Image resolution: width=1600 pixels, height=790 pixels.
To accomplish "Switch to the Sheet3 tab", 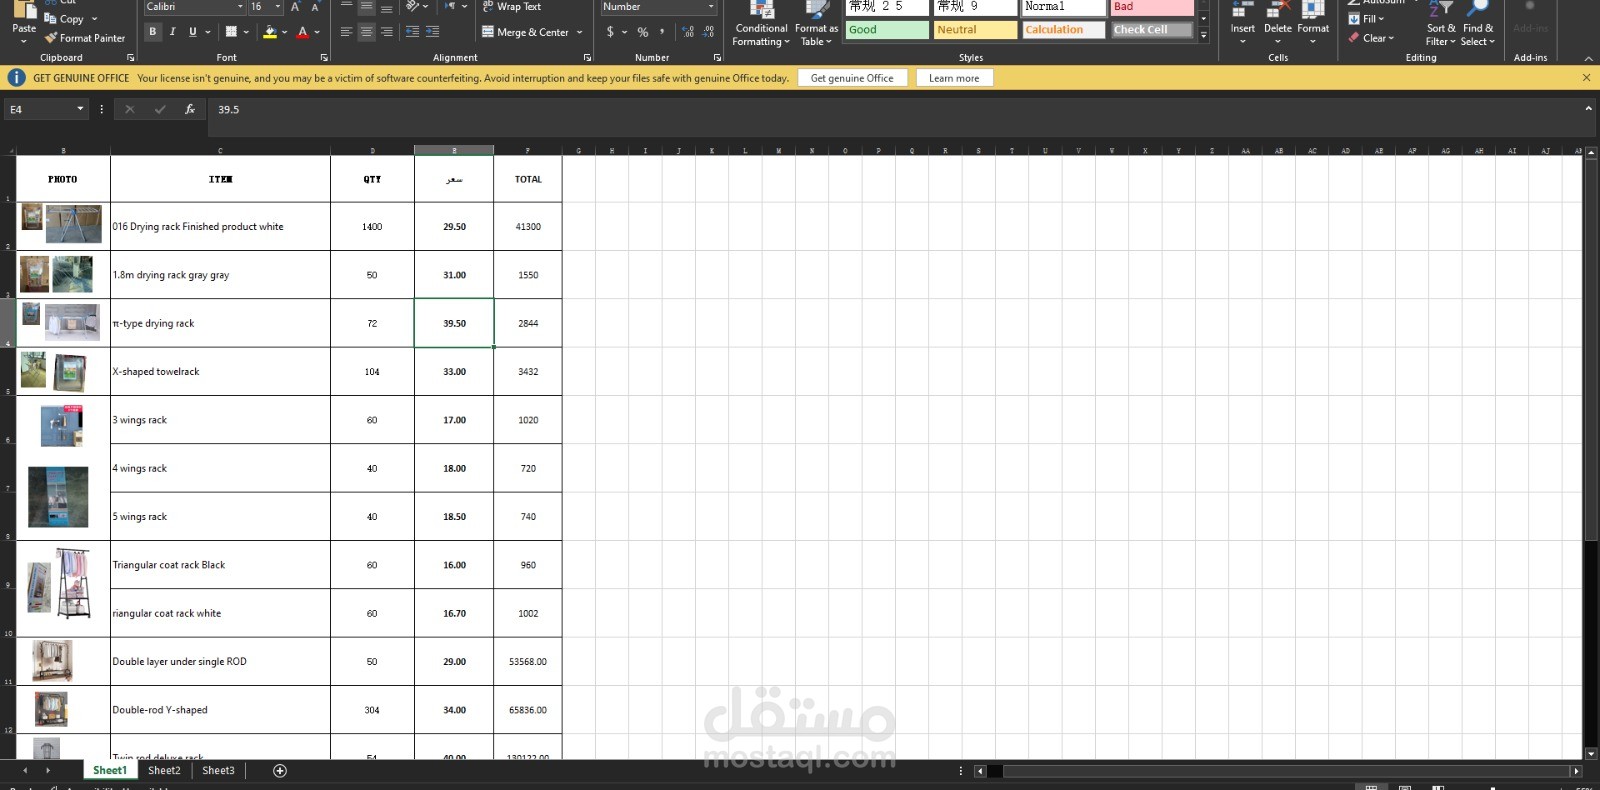I will [x=218, y=771].
